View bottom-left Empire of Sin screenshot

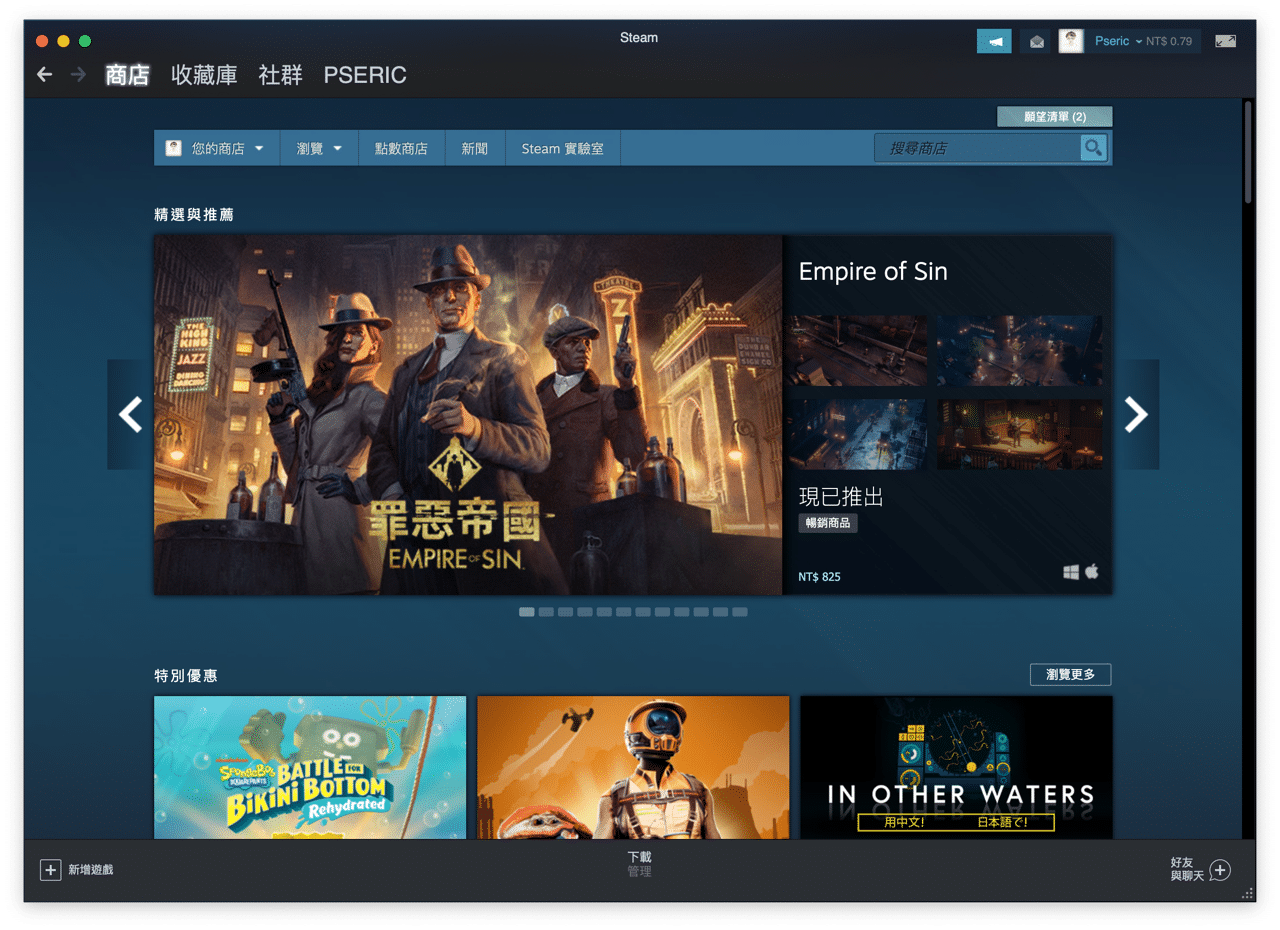[856, 434]
